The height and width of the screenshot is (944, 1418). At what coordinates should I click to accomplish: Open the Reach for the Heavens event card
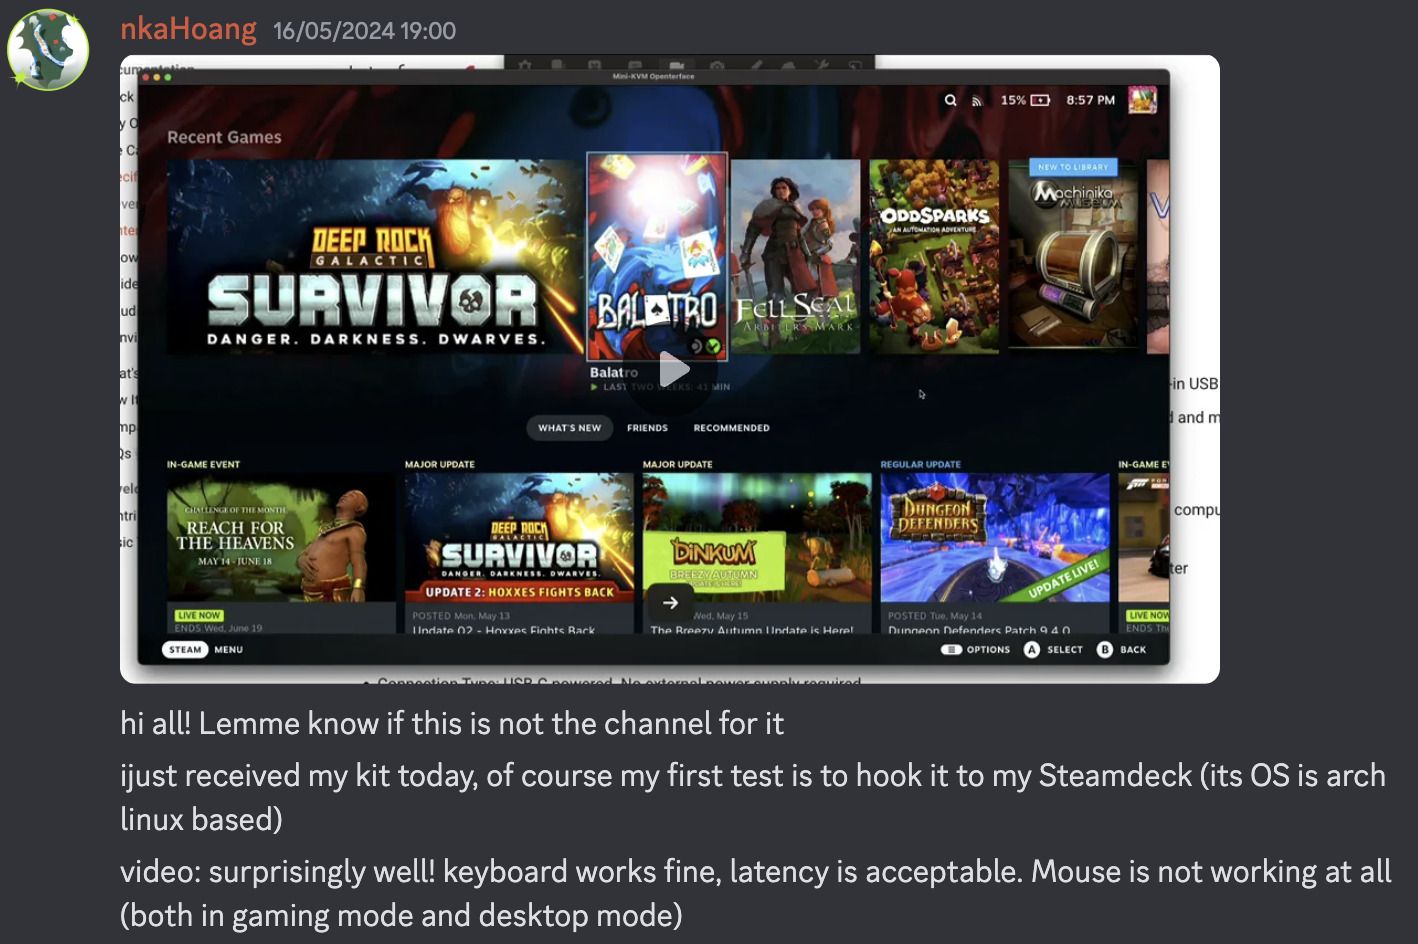point(280,553)
